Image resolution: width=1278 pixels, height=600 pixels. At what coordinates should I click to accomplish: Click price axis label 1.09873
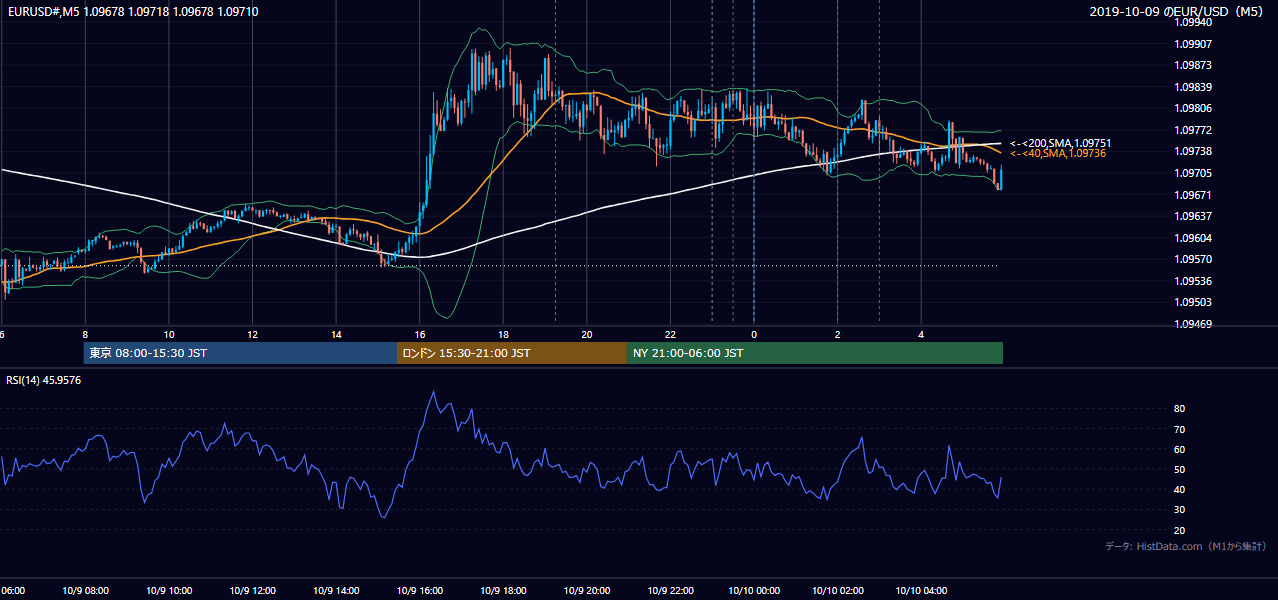(x=1193, y=65)
